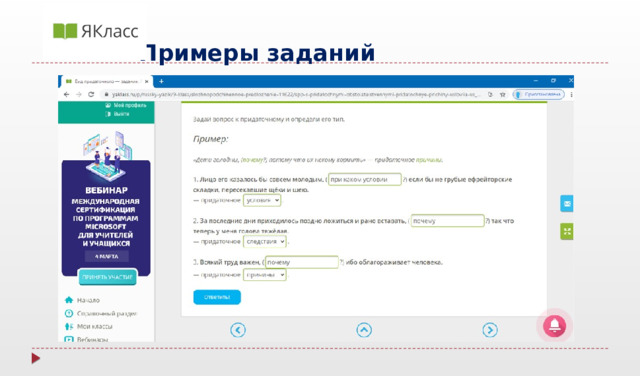The image size is (640, 376).
Task: Click the ЯКласс logo on the slide
Action: click(x=96, y=31)
